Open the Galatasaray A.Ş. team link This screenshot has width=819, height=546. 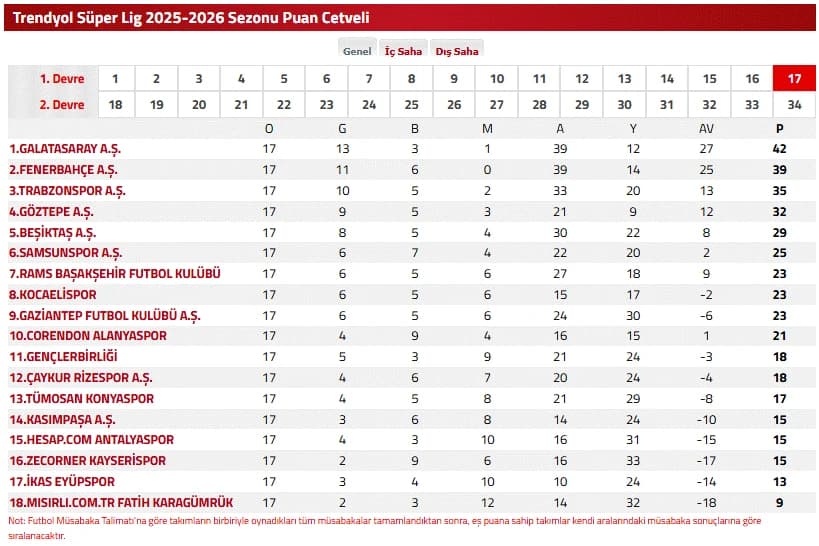pos(65,149)
